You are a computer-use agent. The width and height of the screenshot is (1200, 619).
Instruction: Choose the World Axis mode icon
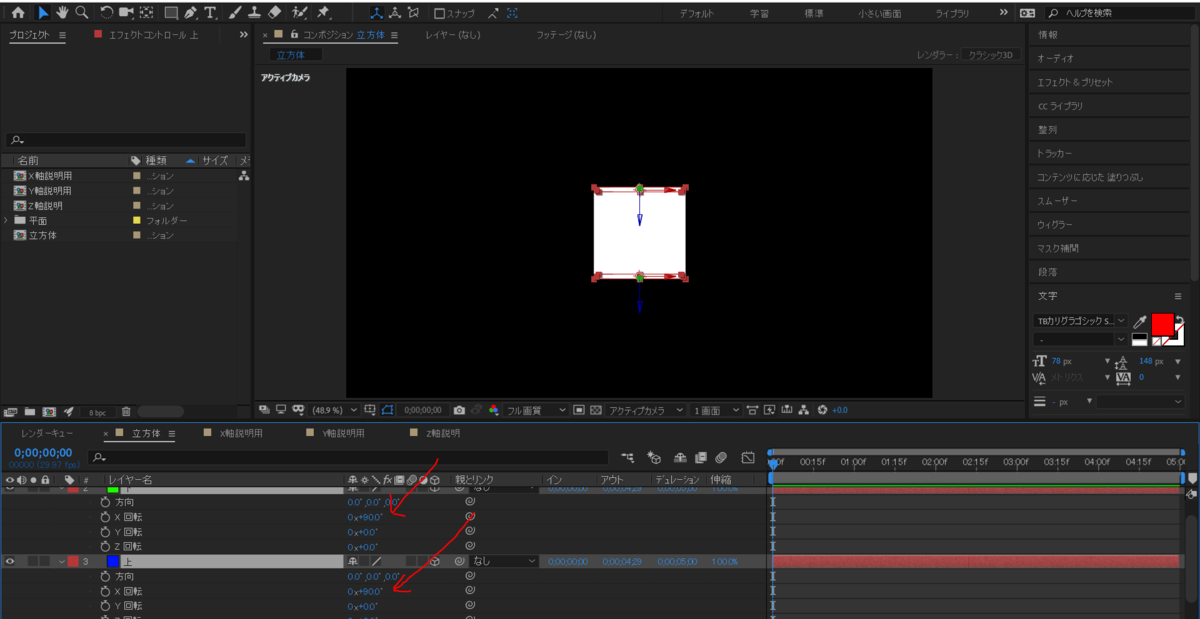click(394, 14)
